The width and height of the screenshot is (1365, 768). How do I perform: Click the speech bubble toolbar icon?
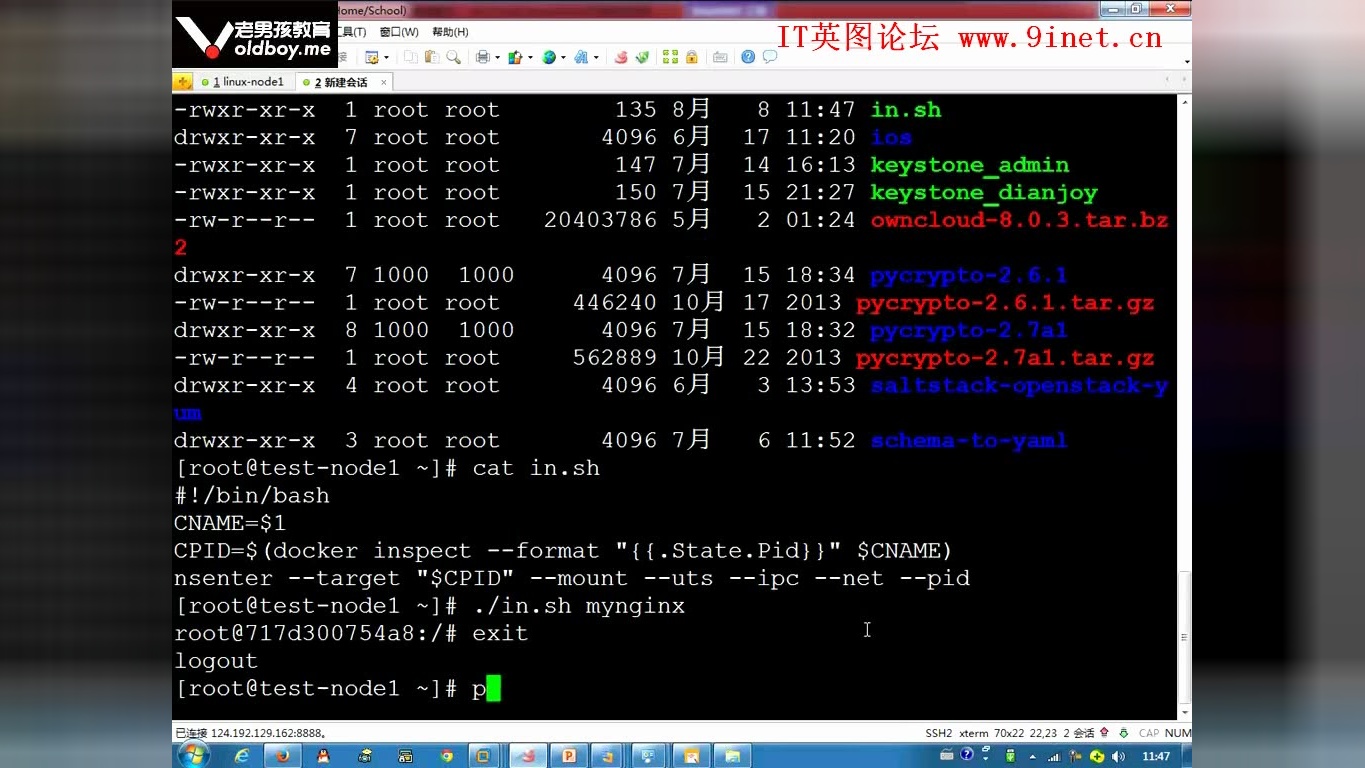pos(769,57)
